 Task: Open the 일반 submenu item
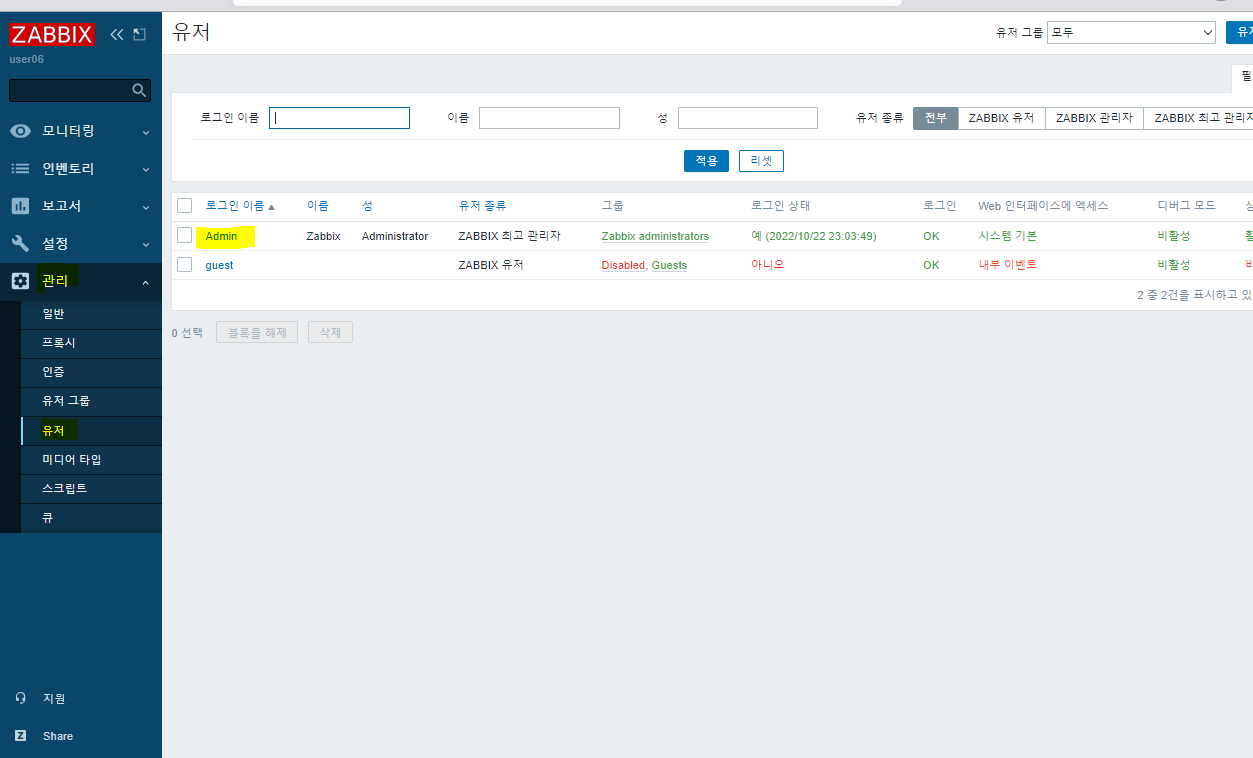pos(91,314)
